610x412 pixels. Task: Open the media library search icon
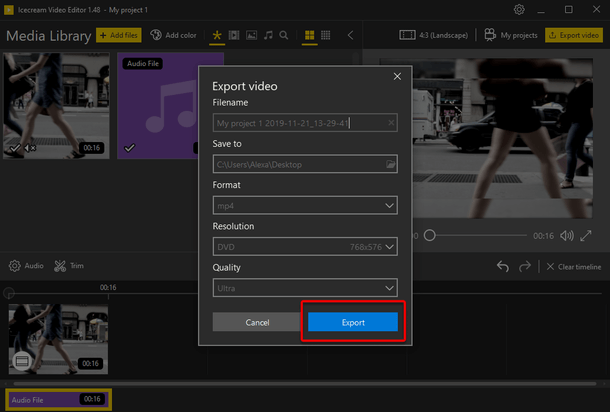point(284,35)
